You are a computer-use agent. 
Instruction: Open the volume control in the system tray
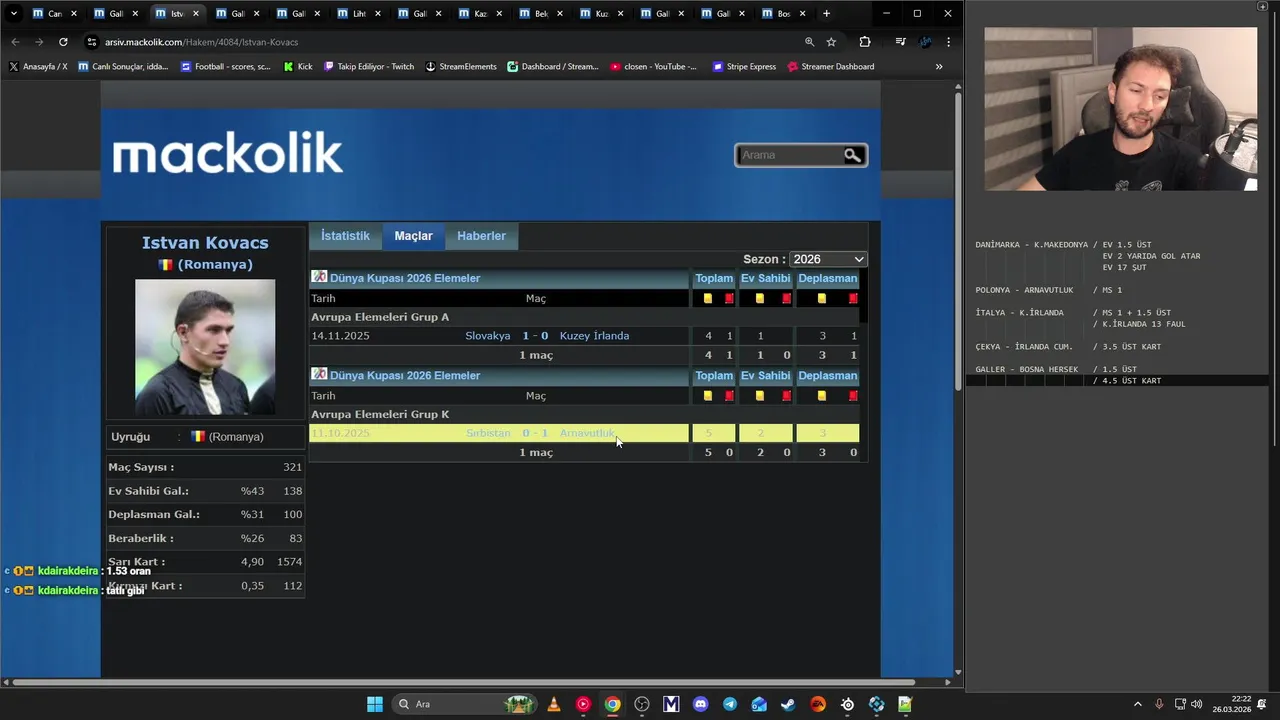coord(1197,704)
